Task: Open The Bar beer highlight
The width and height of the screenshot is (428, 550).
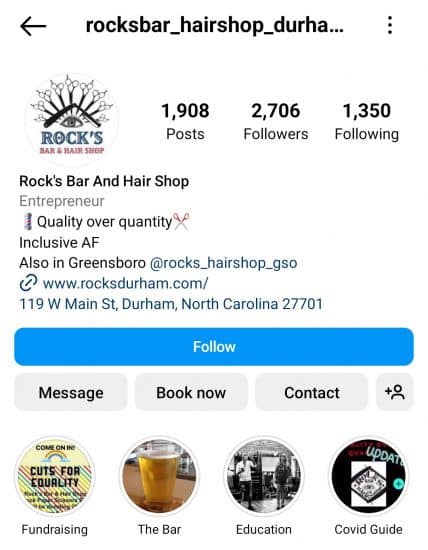Action: (159, 476)
